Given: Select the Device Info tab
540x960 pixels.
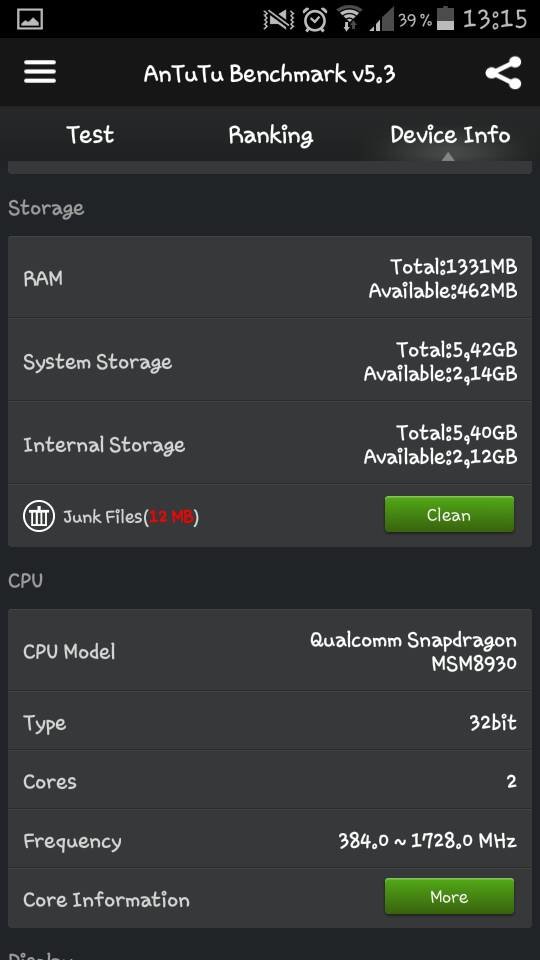Looking at the screenshot, I should point(450,135).
